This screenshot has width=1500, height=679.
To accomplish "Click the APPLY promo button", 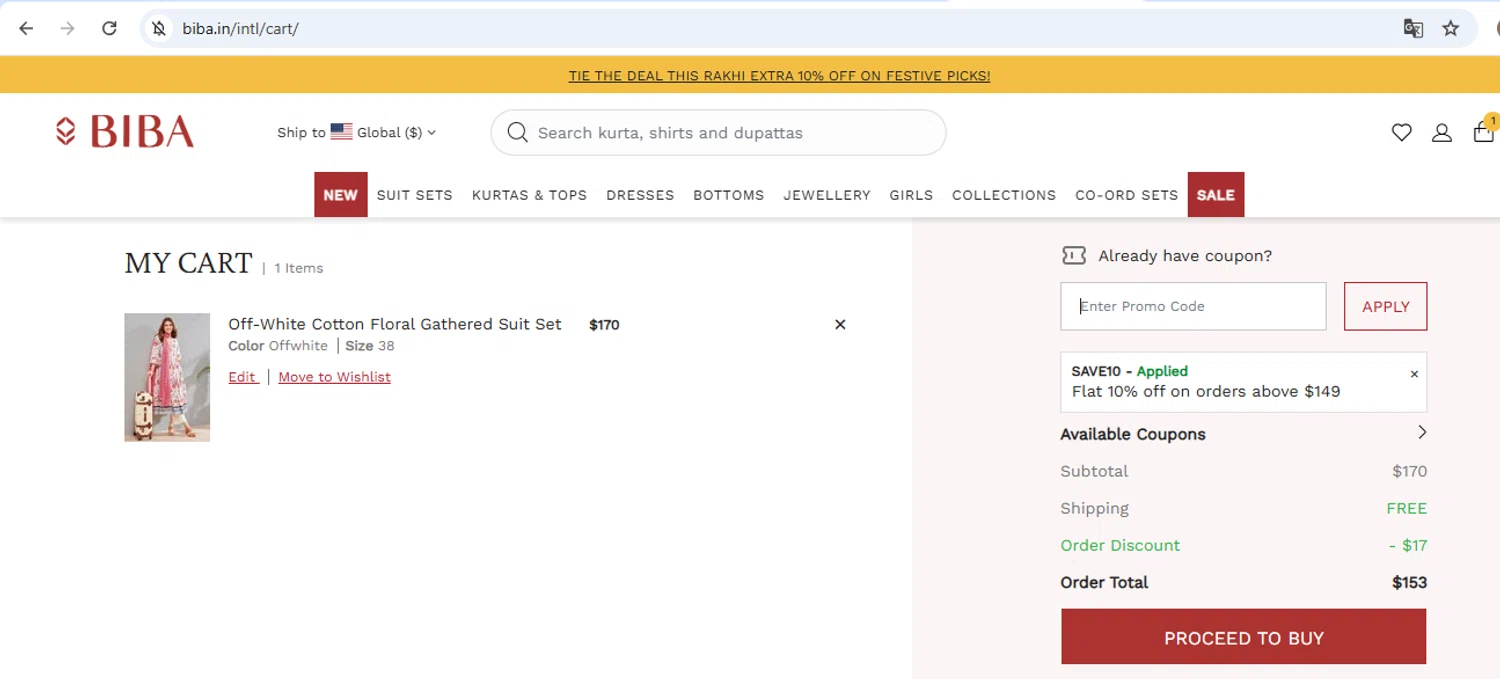I will [1385, 306].
